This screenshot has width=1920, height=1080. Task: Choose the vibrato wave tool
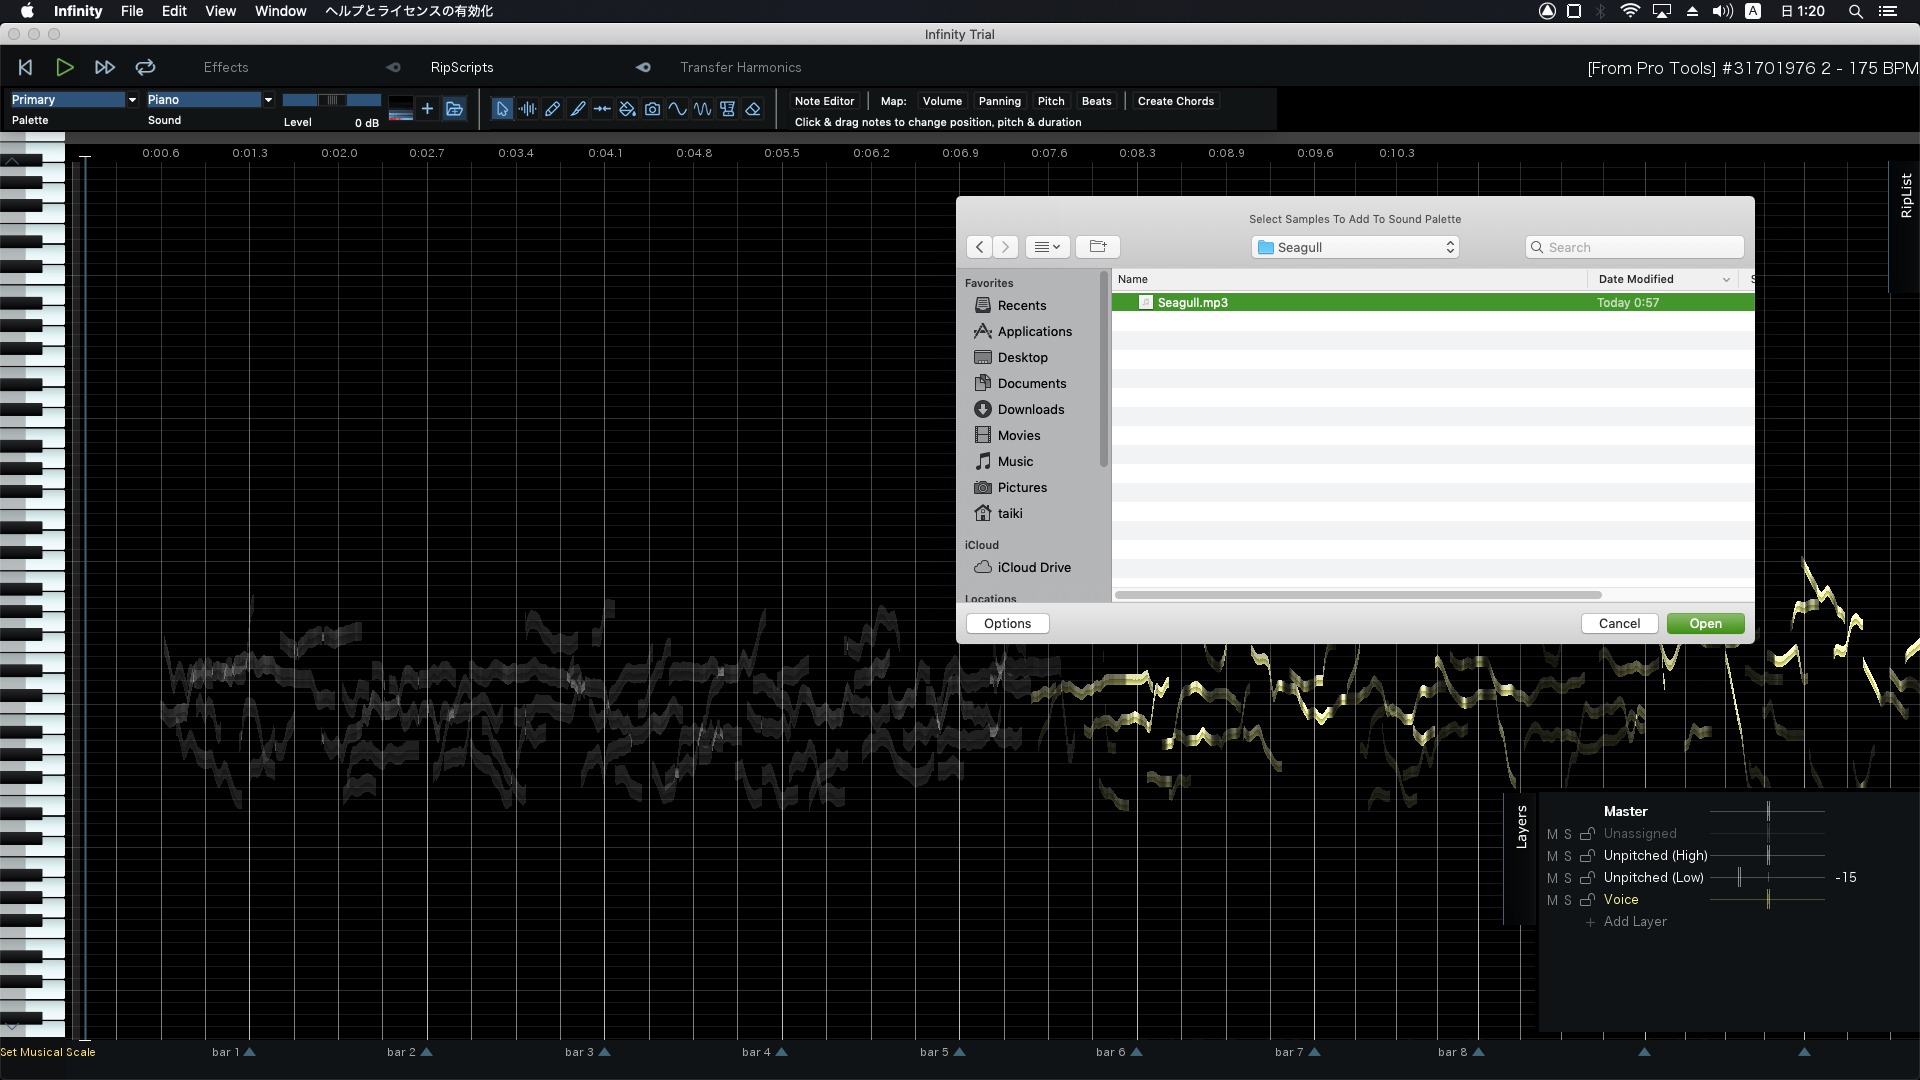click(x=703, y=109)
